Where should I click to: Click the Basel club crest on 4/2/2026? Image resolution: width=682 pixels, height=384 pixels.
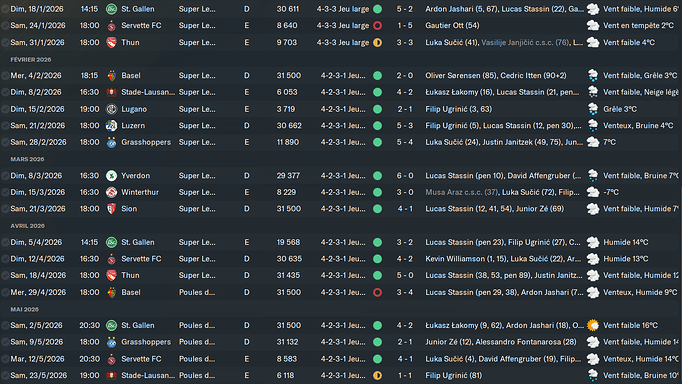pyautogui.click(x=111, y=76)
